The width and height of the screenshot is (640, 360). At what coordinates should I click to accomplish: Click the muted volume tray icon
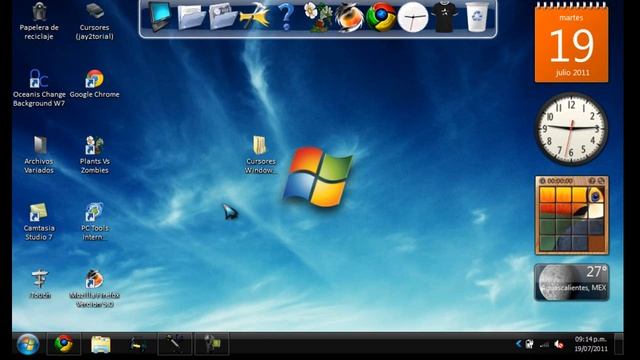(559, 344)
